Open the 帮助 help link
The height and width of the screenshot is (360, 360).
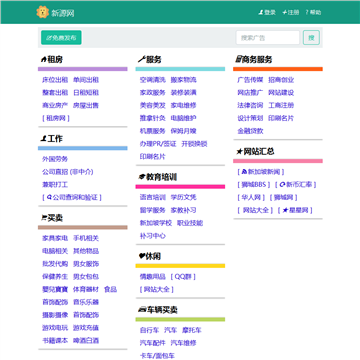(x=313, y=12)
